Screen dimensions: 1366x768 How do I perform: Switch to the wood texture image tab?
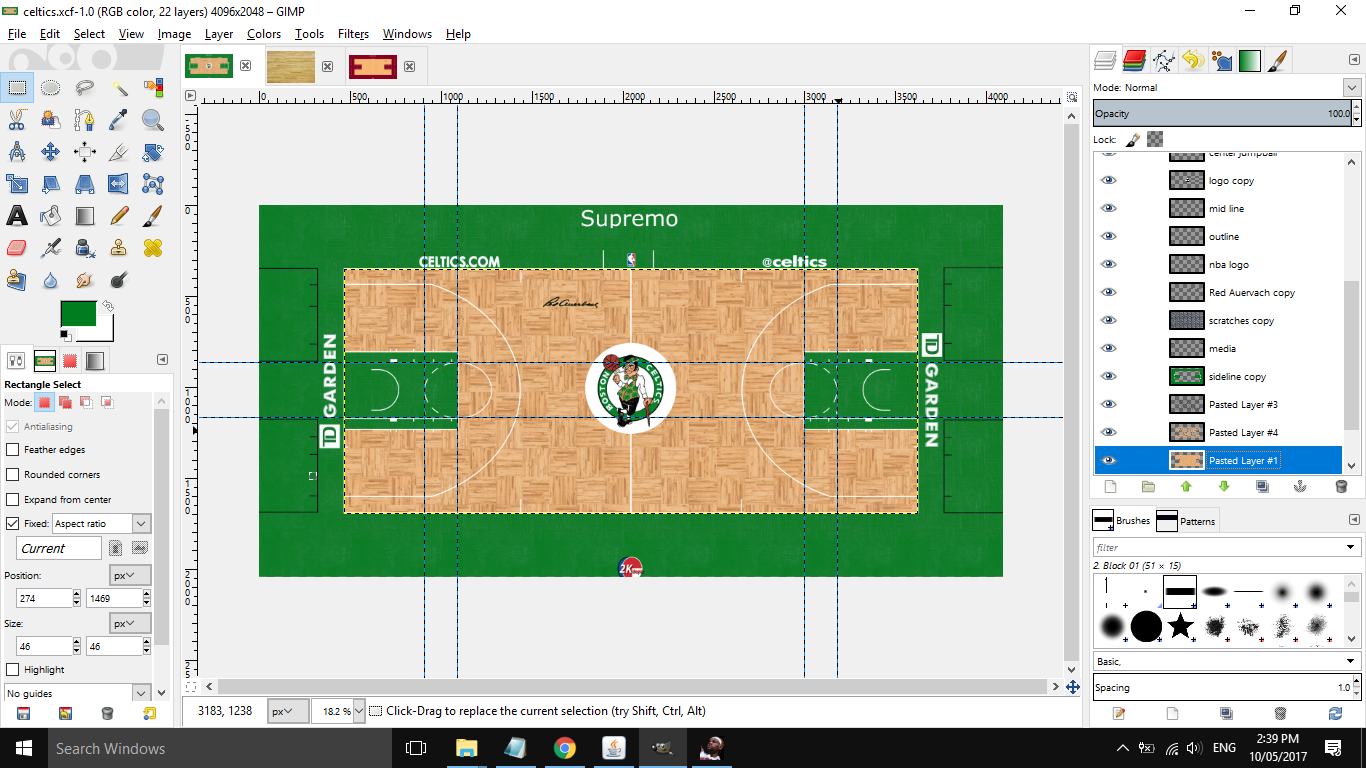point(290,65)
